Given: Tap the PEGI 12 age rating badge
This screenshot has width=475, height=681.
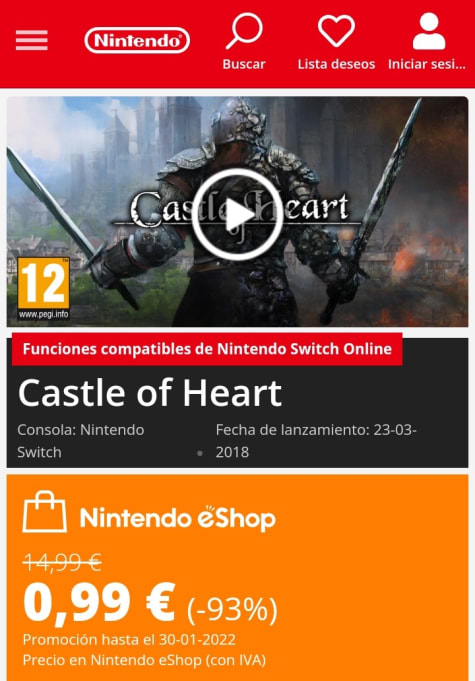Looking at the screenshot, I should [x=43, y=288].
